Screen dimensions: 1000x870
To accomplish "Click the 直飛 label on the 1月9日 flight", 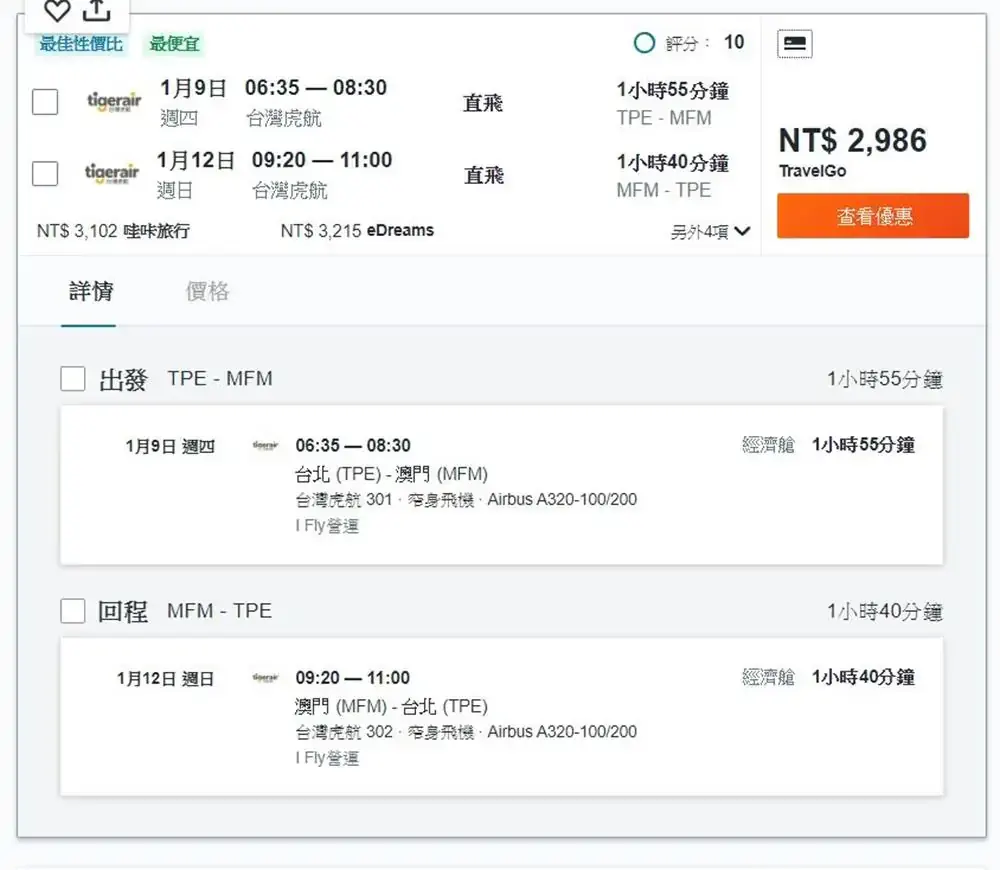I will (x=483, y=103).
